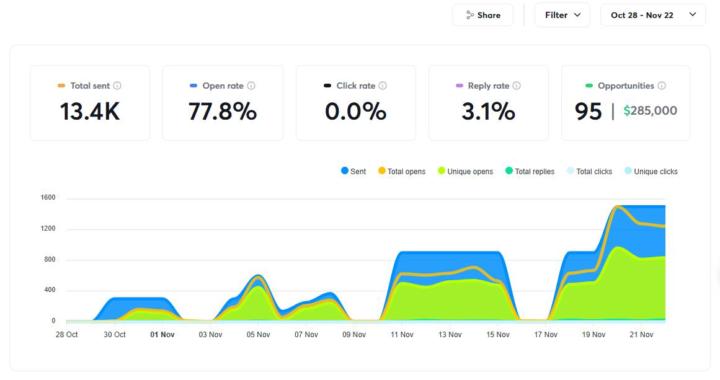720x380 pixels.
Task: Click the Reply rate label
Action: pyautogui.click(x=489, y=85)
